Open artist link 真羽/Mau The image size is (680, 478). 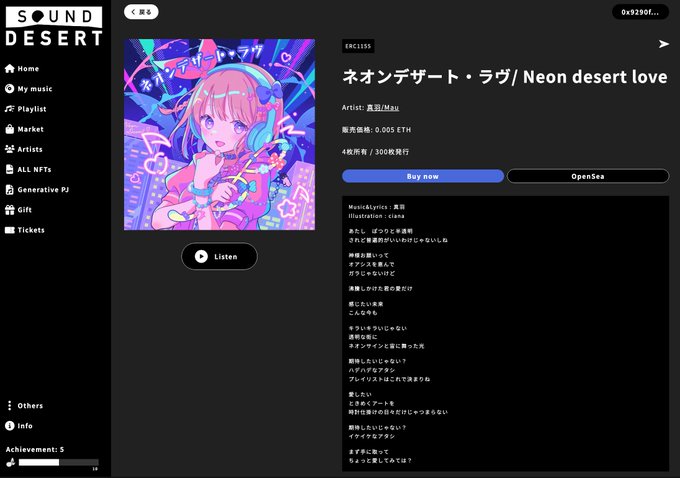click(x=382, y=108)
